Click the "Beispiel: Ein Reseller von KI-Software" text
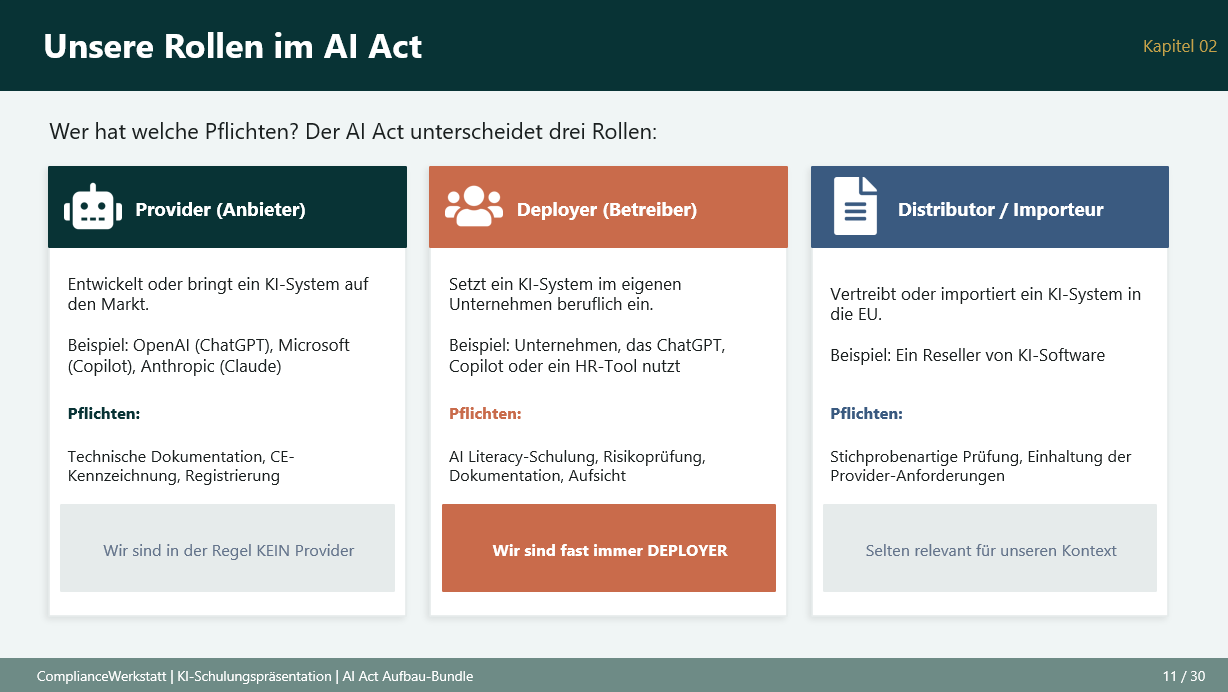 (967, 355)
